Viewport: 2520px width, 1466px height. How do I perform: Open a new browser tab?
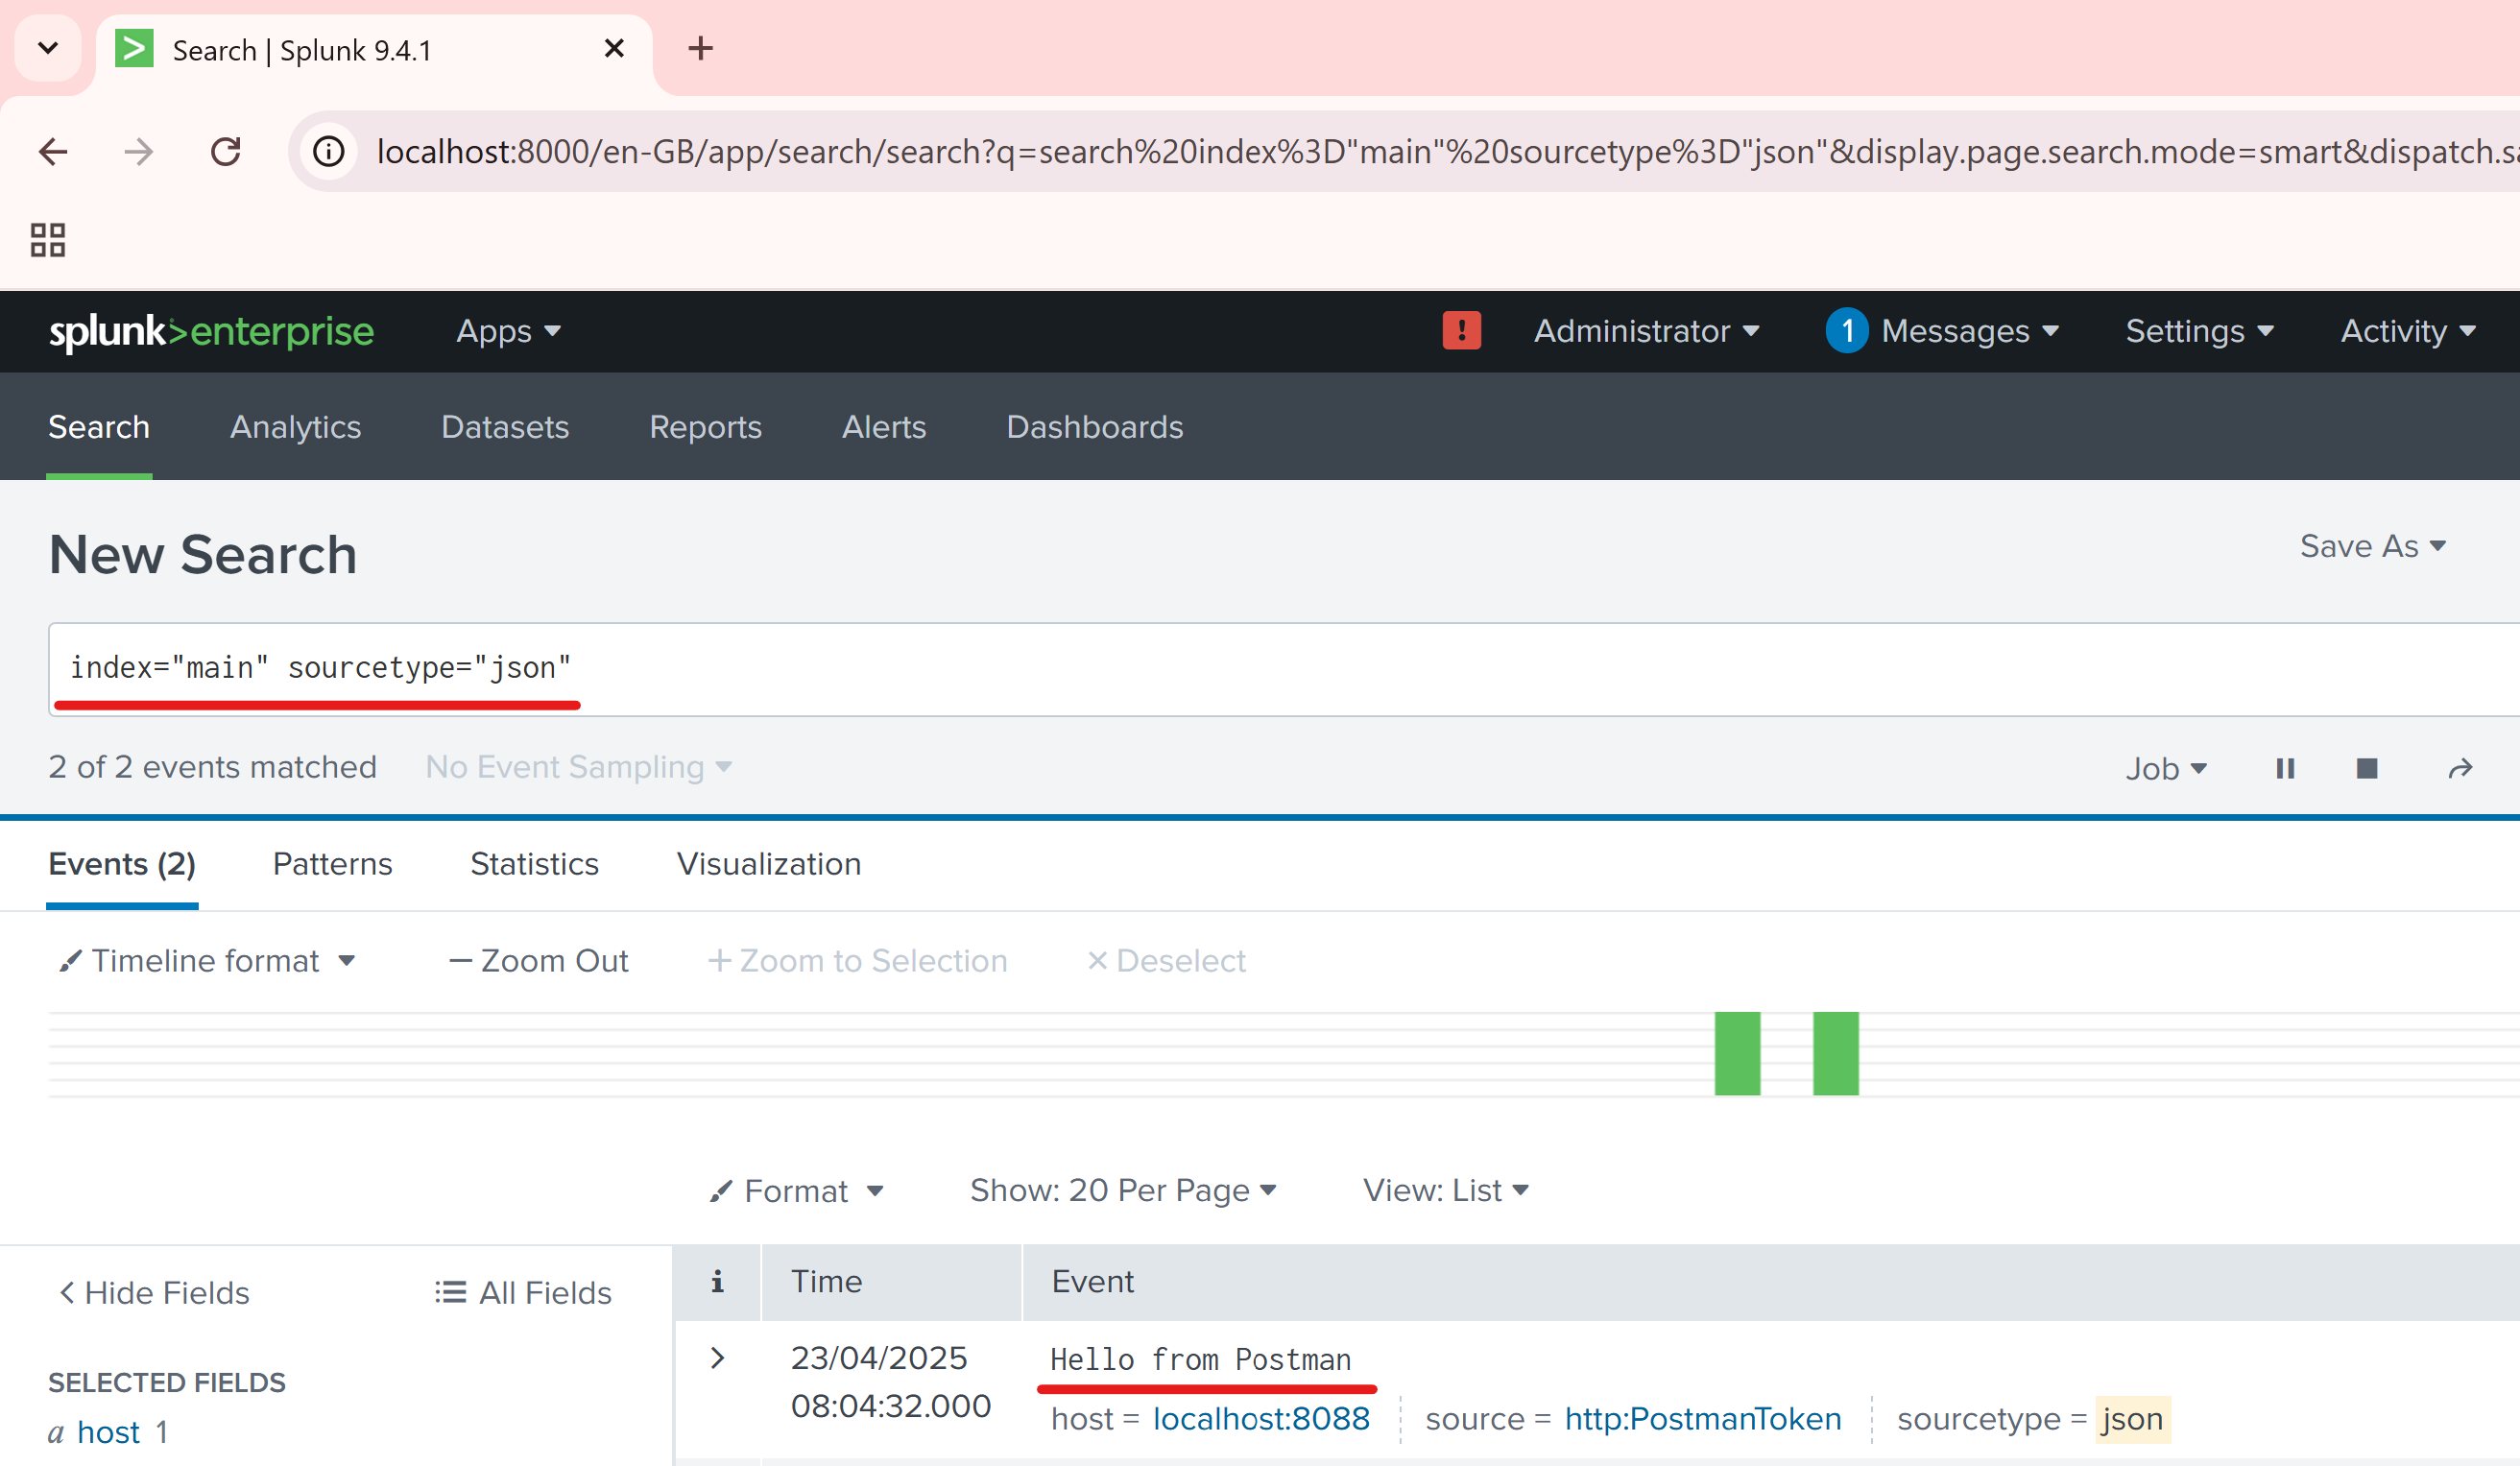click(x=700, y=48)
